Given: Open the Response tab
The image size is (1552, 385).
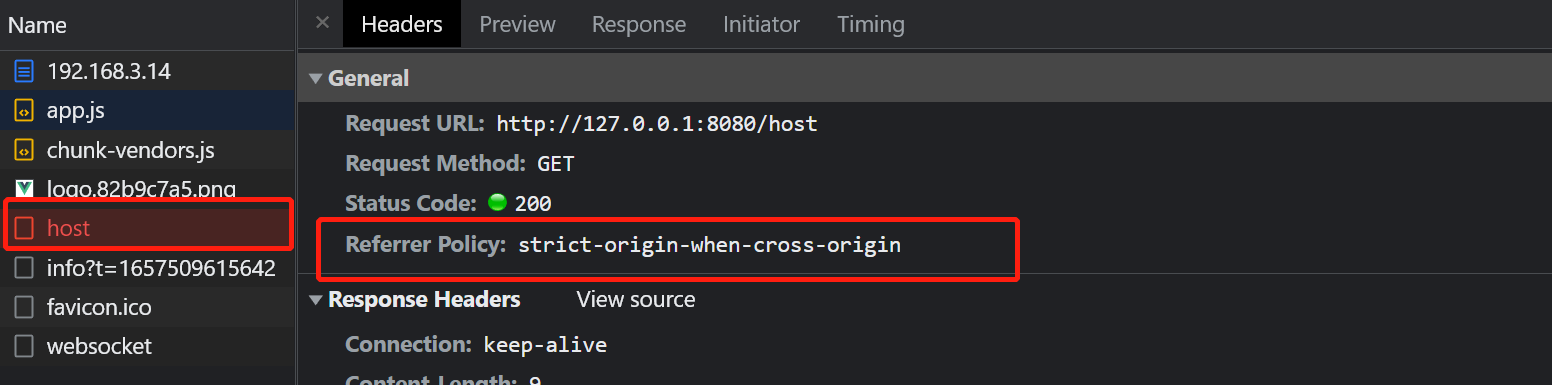Looking at the screenshot, I should point(639,25).
